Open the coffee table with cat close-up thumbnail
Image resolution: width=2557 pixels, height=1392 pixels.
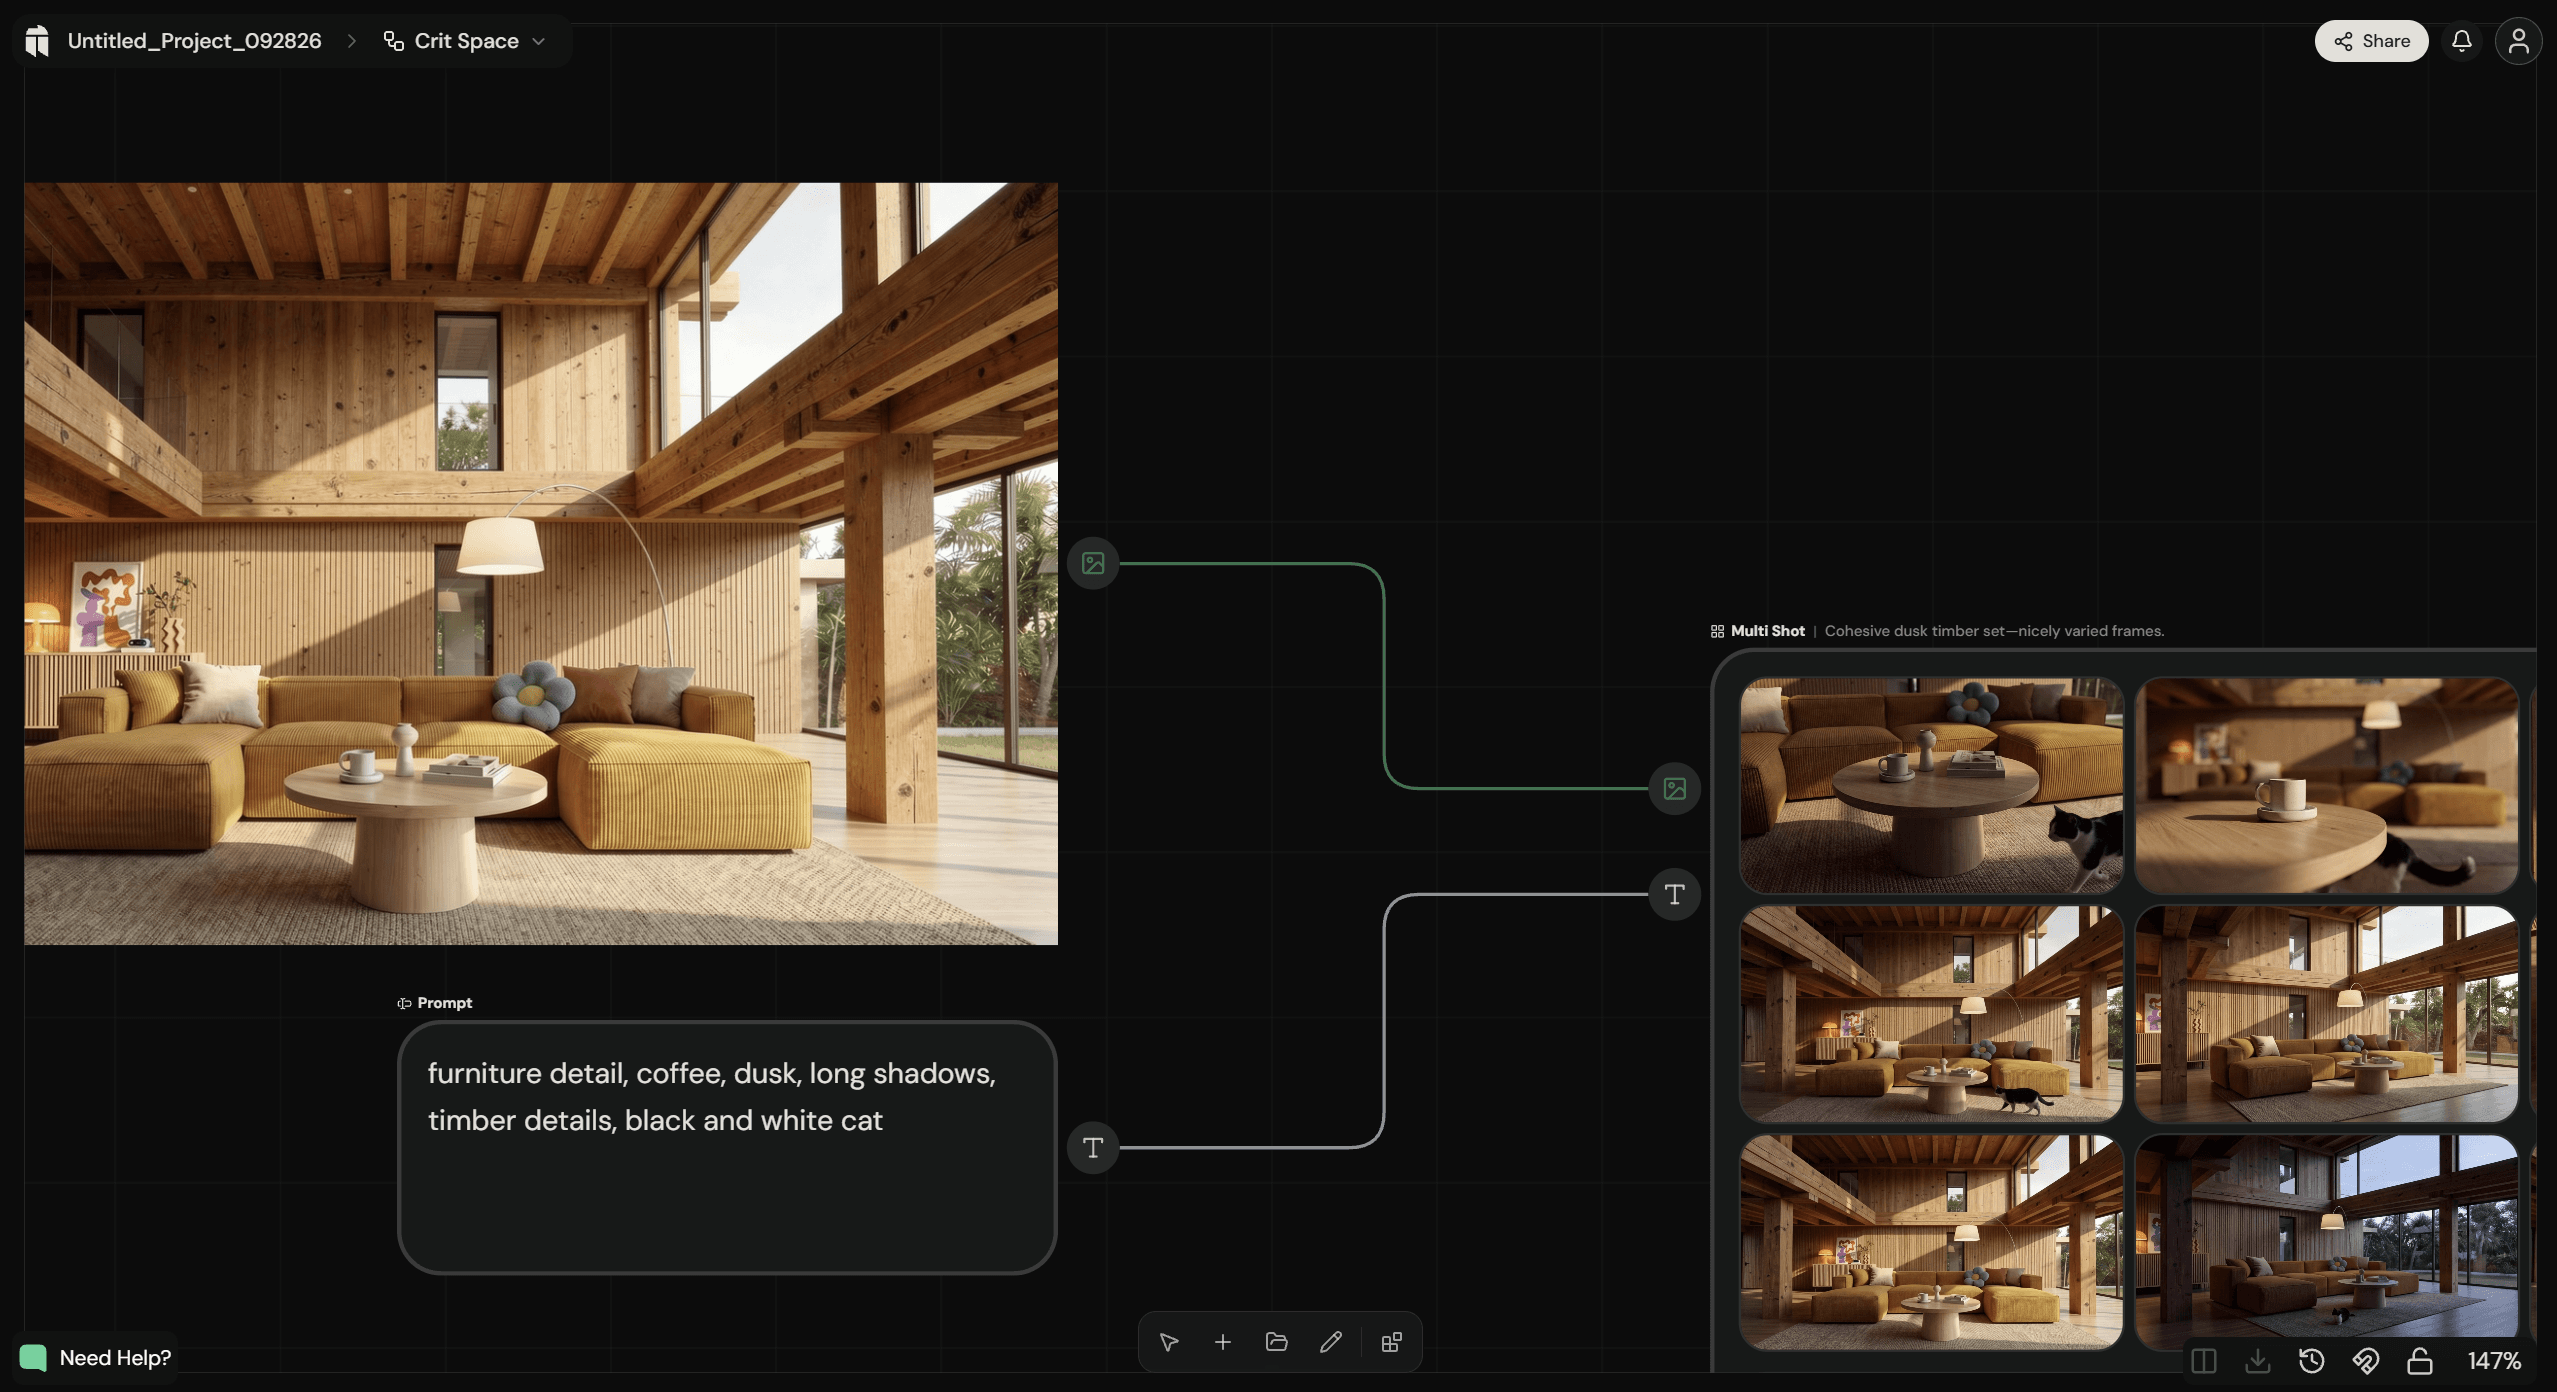coord(1931,785)
